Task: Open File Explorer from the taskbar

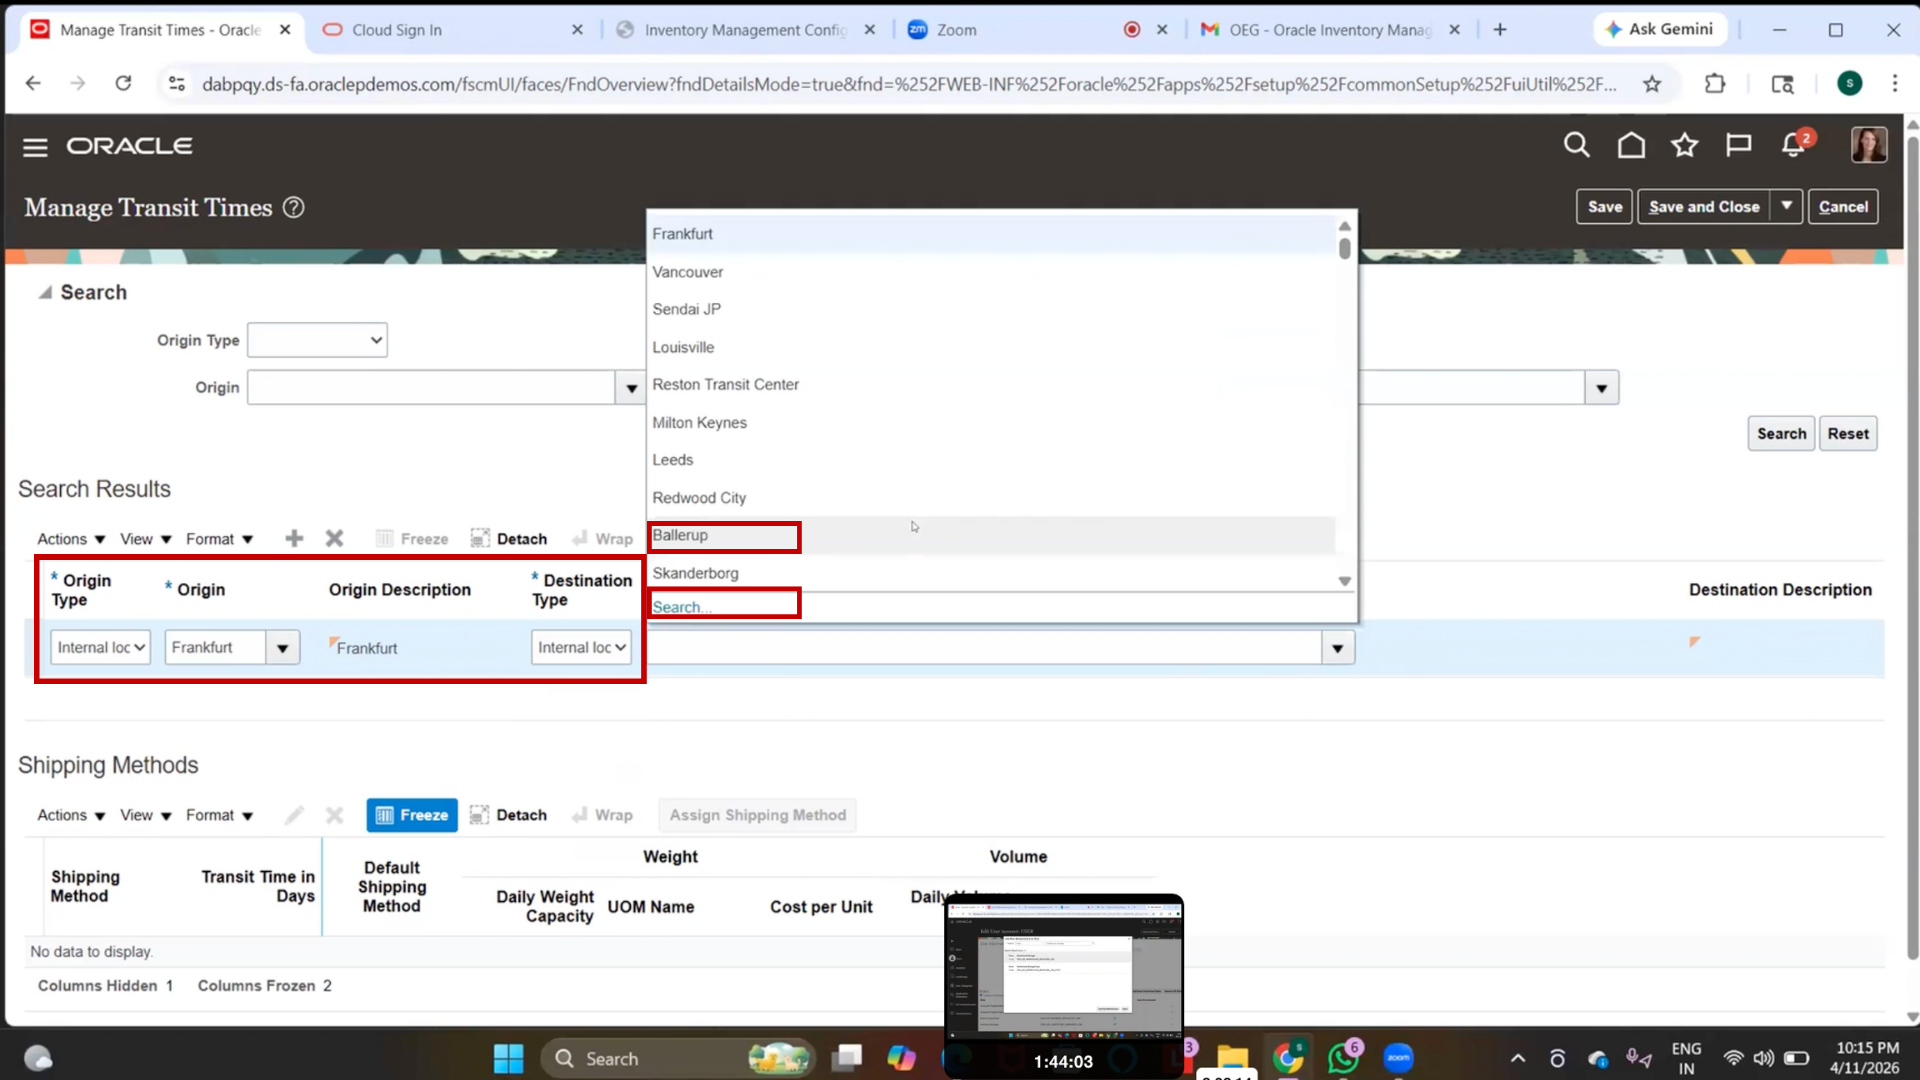Action: tap(1233, 1058)
